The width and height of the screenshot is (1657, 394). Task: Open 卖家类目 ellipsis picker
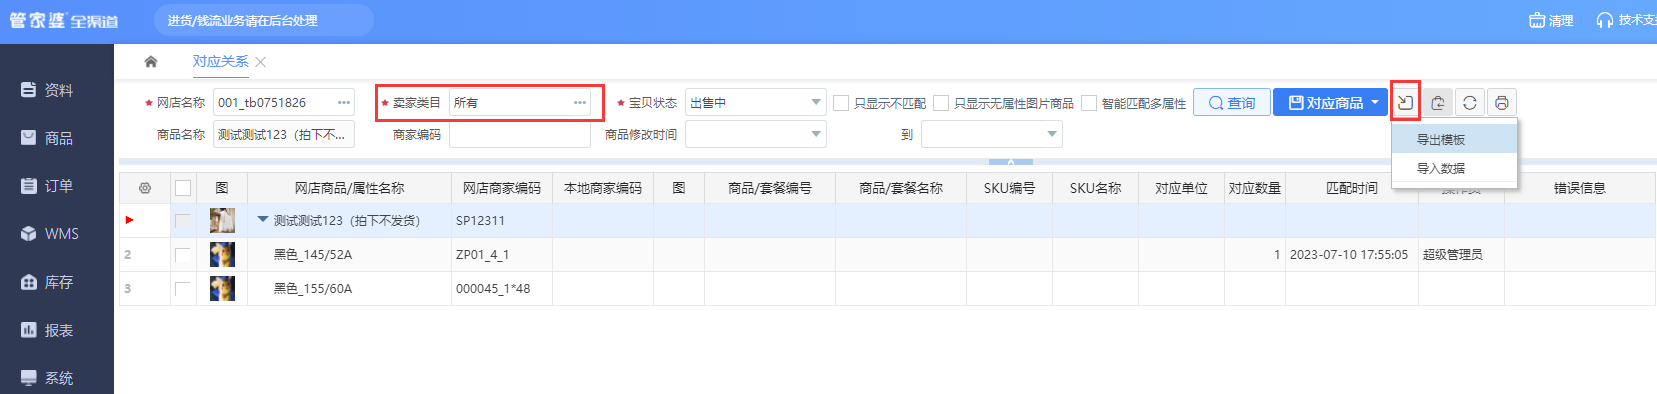(580, 102)
